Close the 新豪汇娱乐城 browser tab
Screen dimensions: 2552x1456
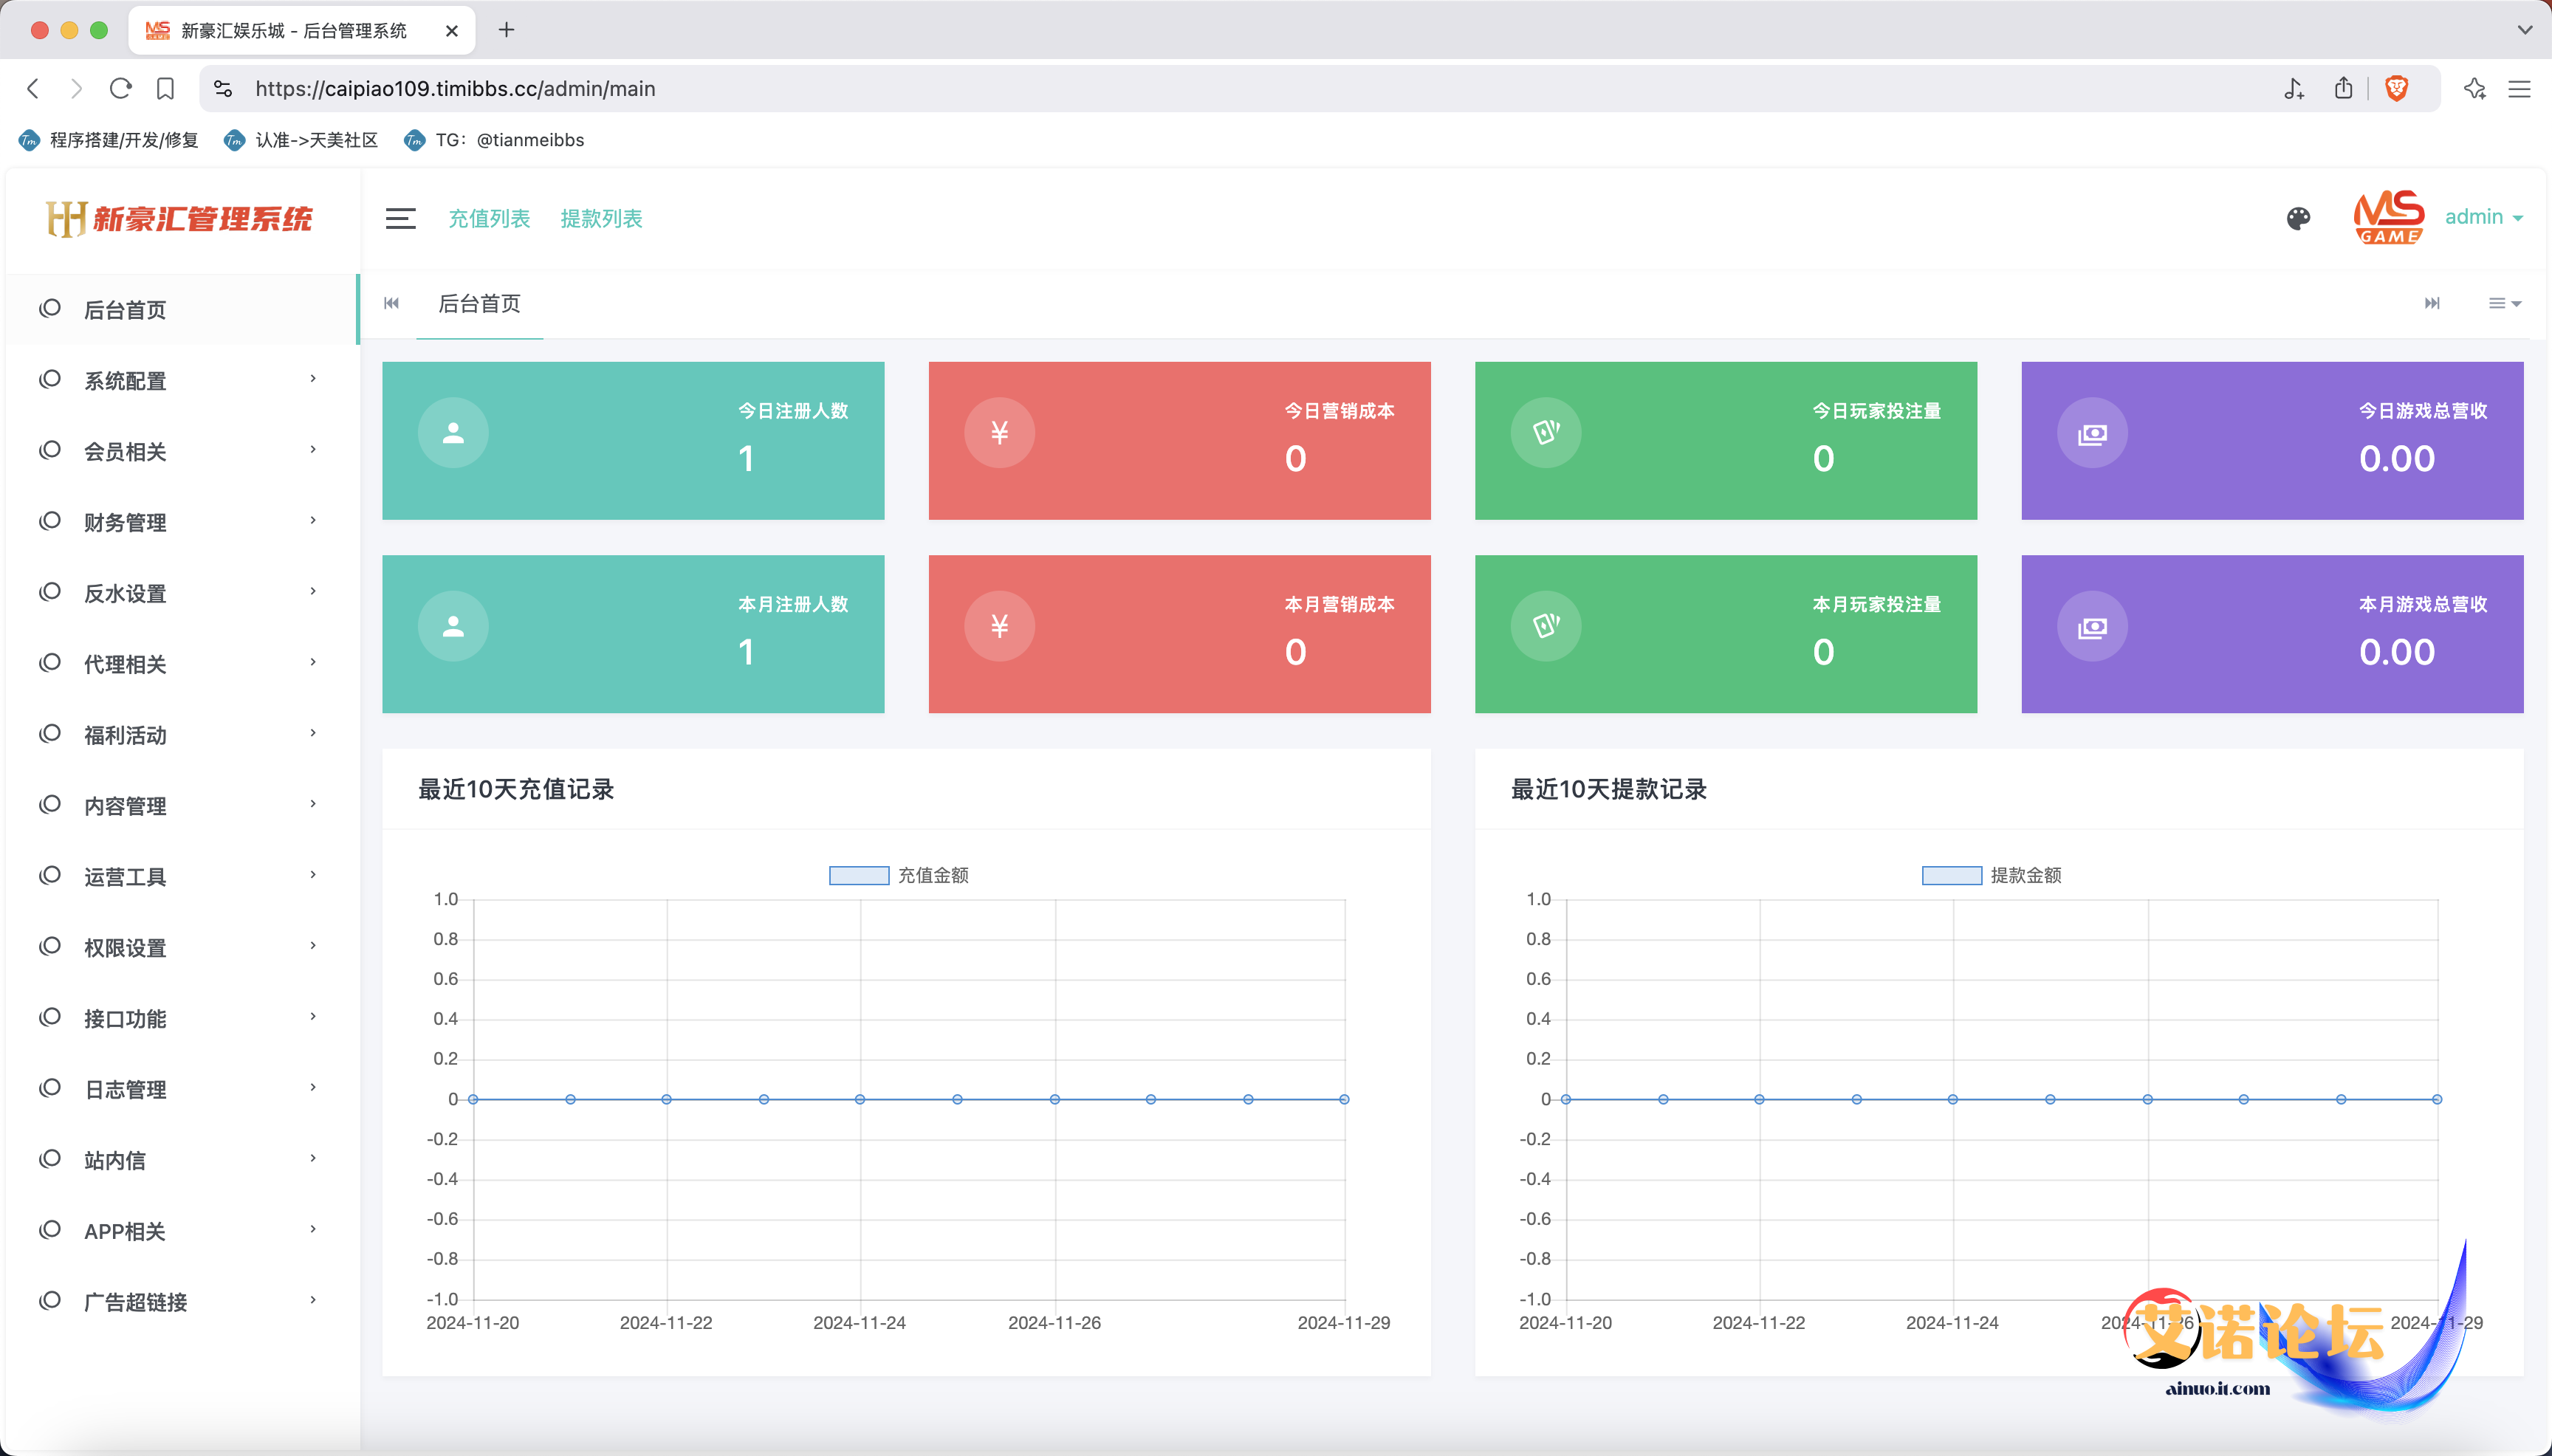coord(452,31)
